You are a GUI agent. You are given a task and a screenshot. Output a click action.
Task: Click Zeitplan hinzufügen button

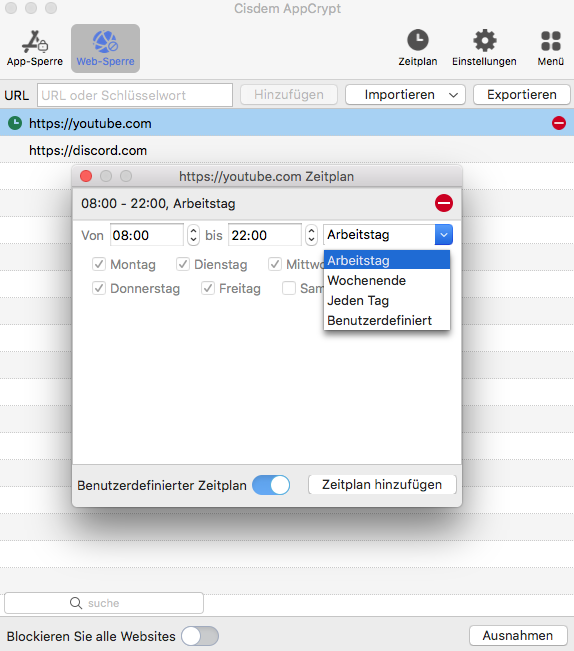(382, 485)
